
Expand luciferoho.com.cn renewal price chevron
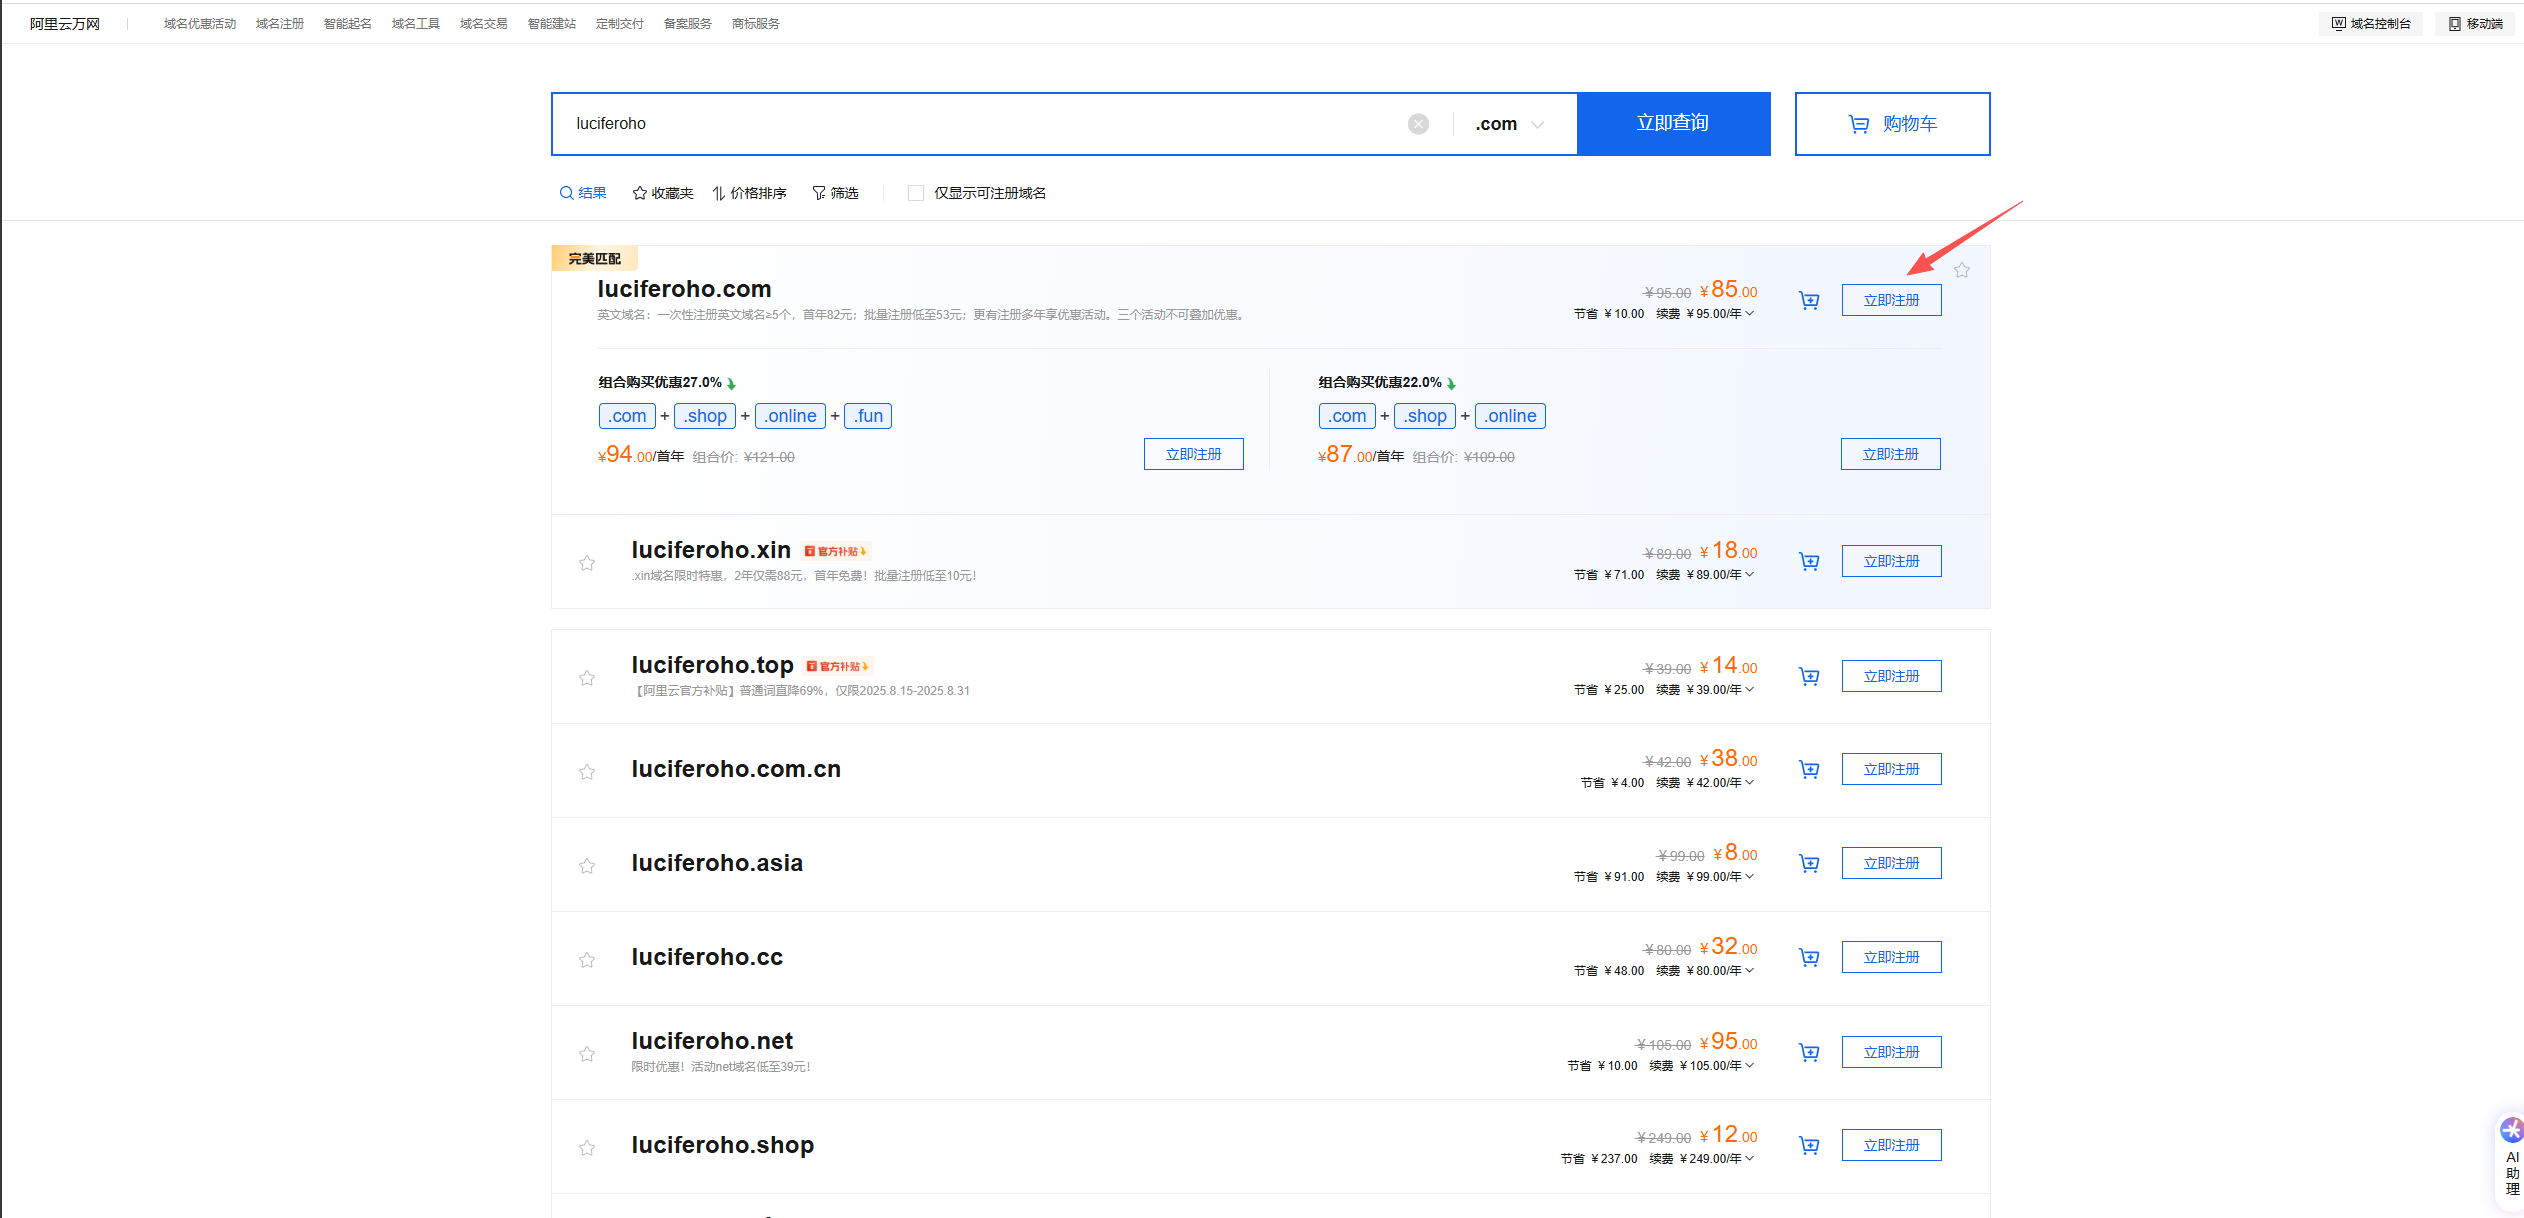point(1750,782)
